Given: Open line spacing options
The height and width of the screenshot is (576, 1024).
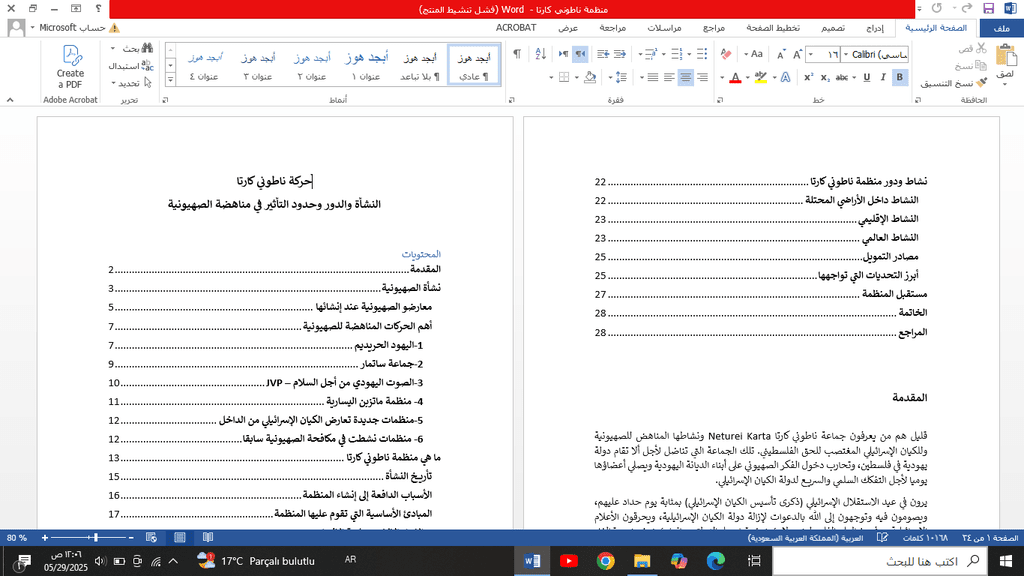Looking at the screenshot, I should click(x=621, y=77).
